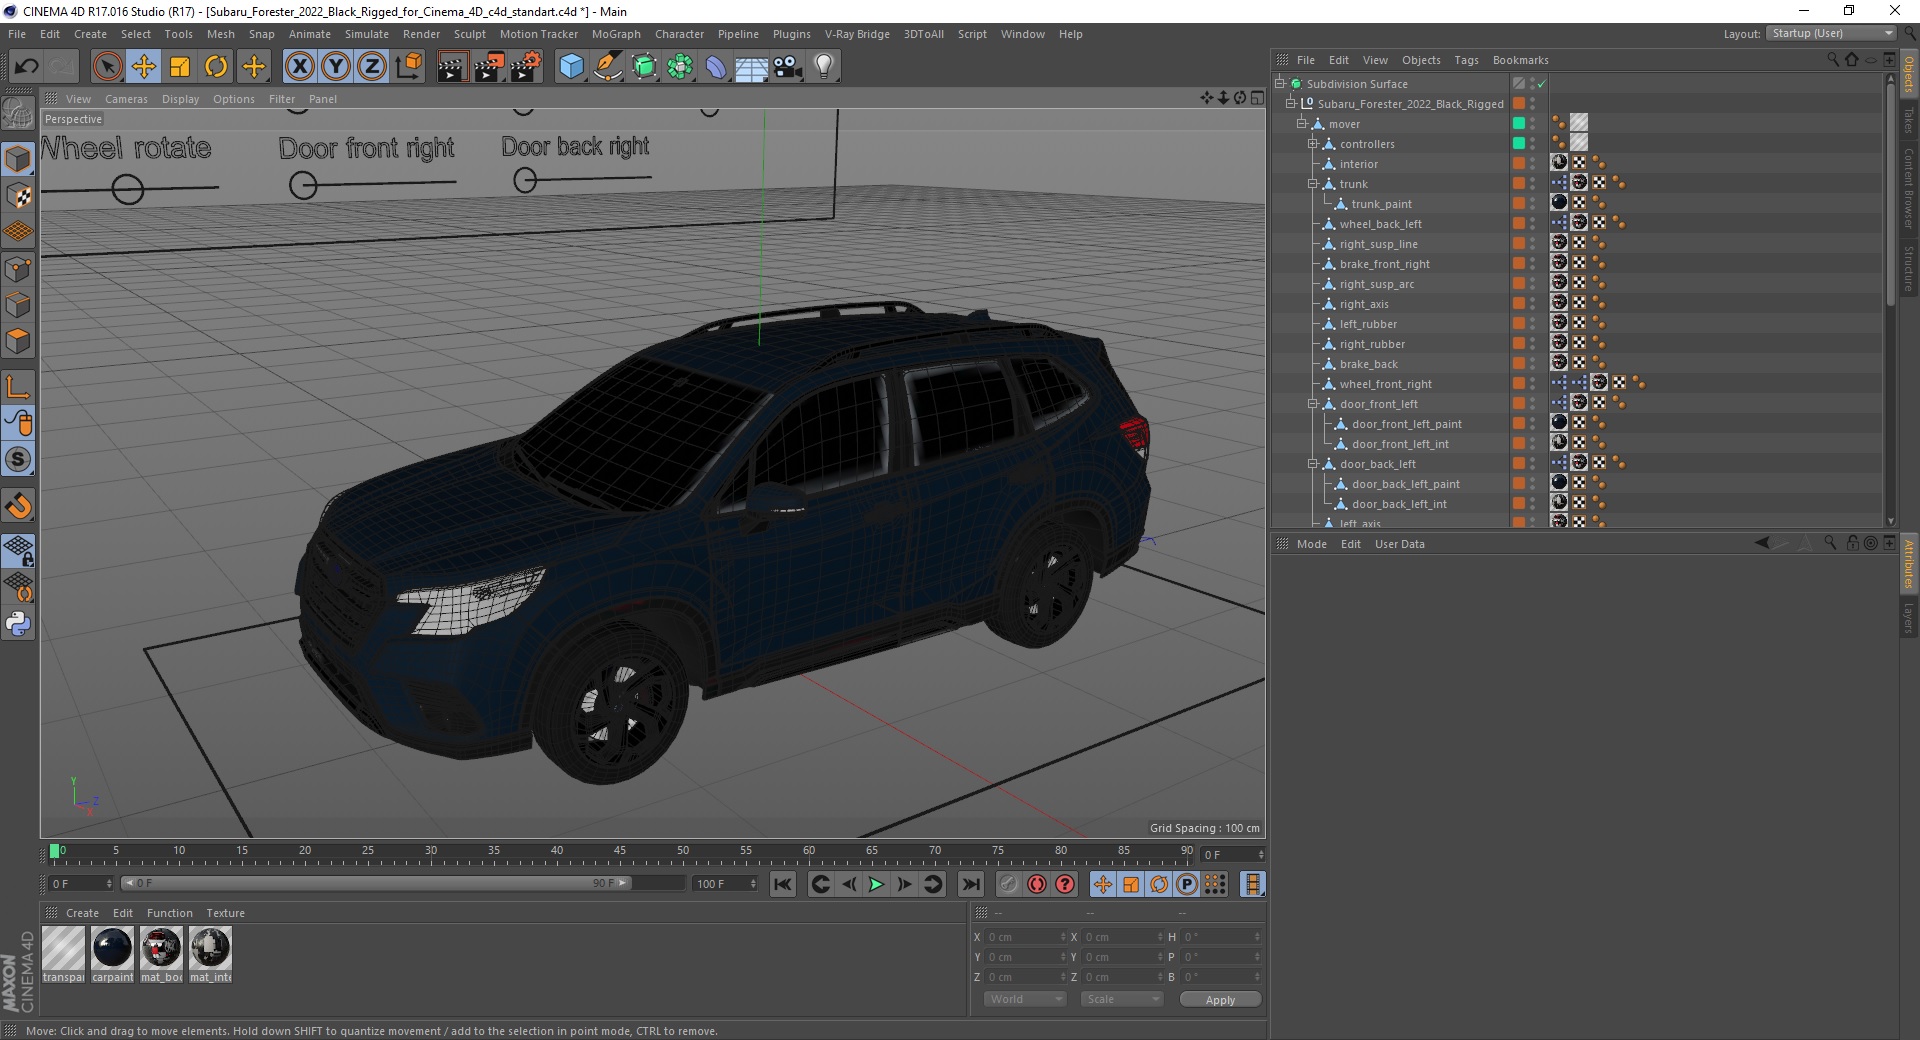Activate the Scale tool
This screenshot has height=1040, width=1920.
[180, 67]
